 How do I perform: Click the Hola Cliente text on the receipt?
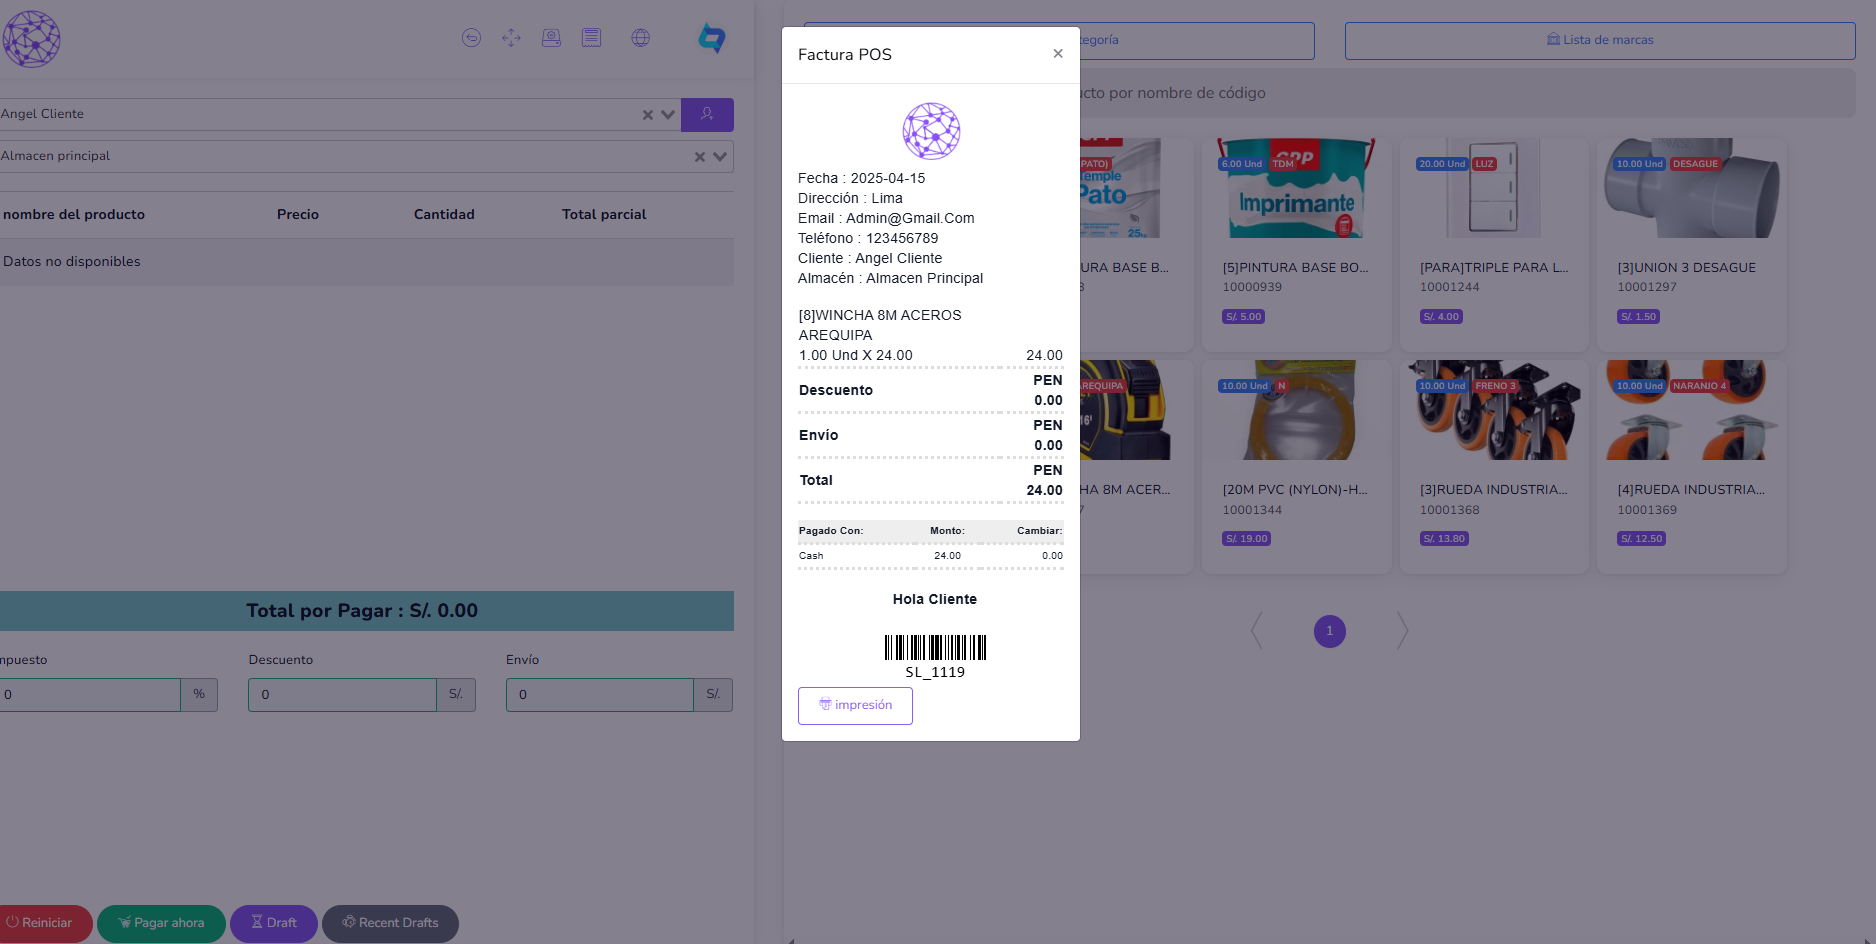click(935, 599)
